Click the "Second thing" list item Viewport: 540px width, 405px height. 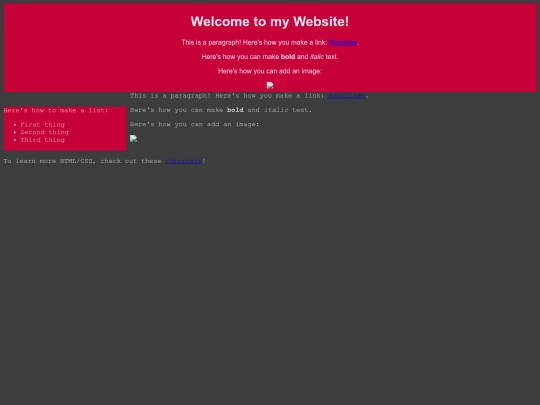[x=44, y=132]
